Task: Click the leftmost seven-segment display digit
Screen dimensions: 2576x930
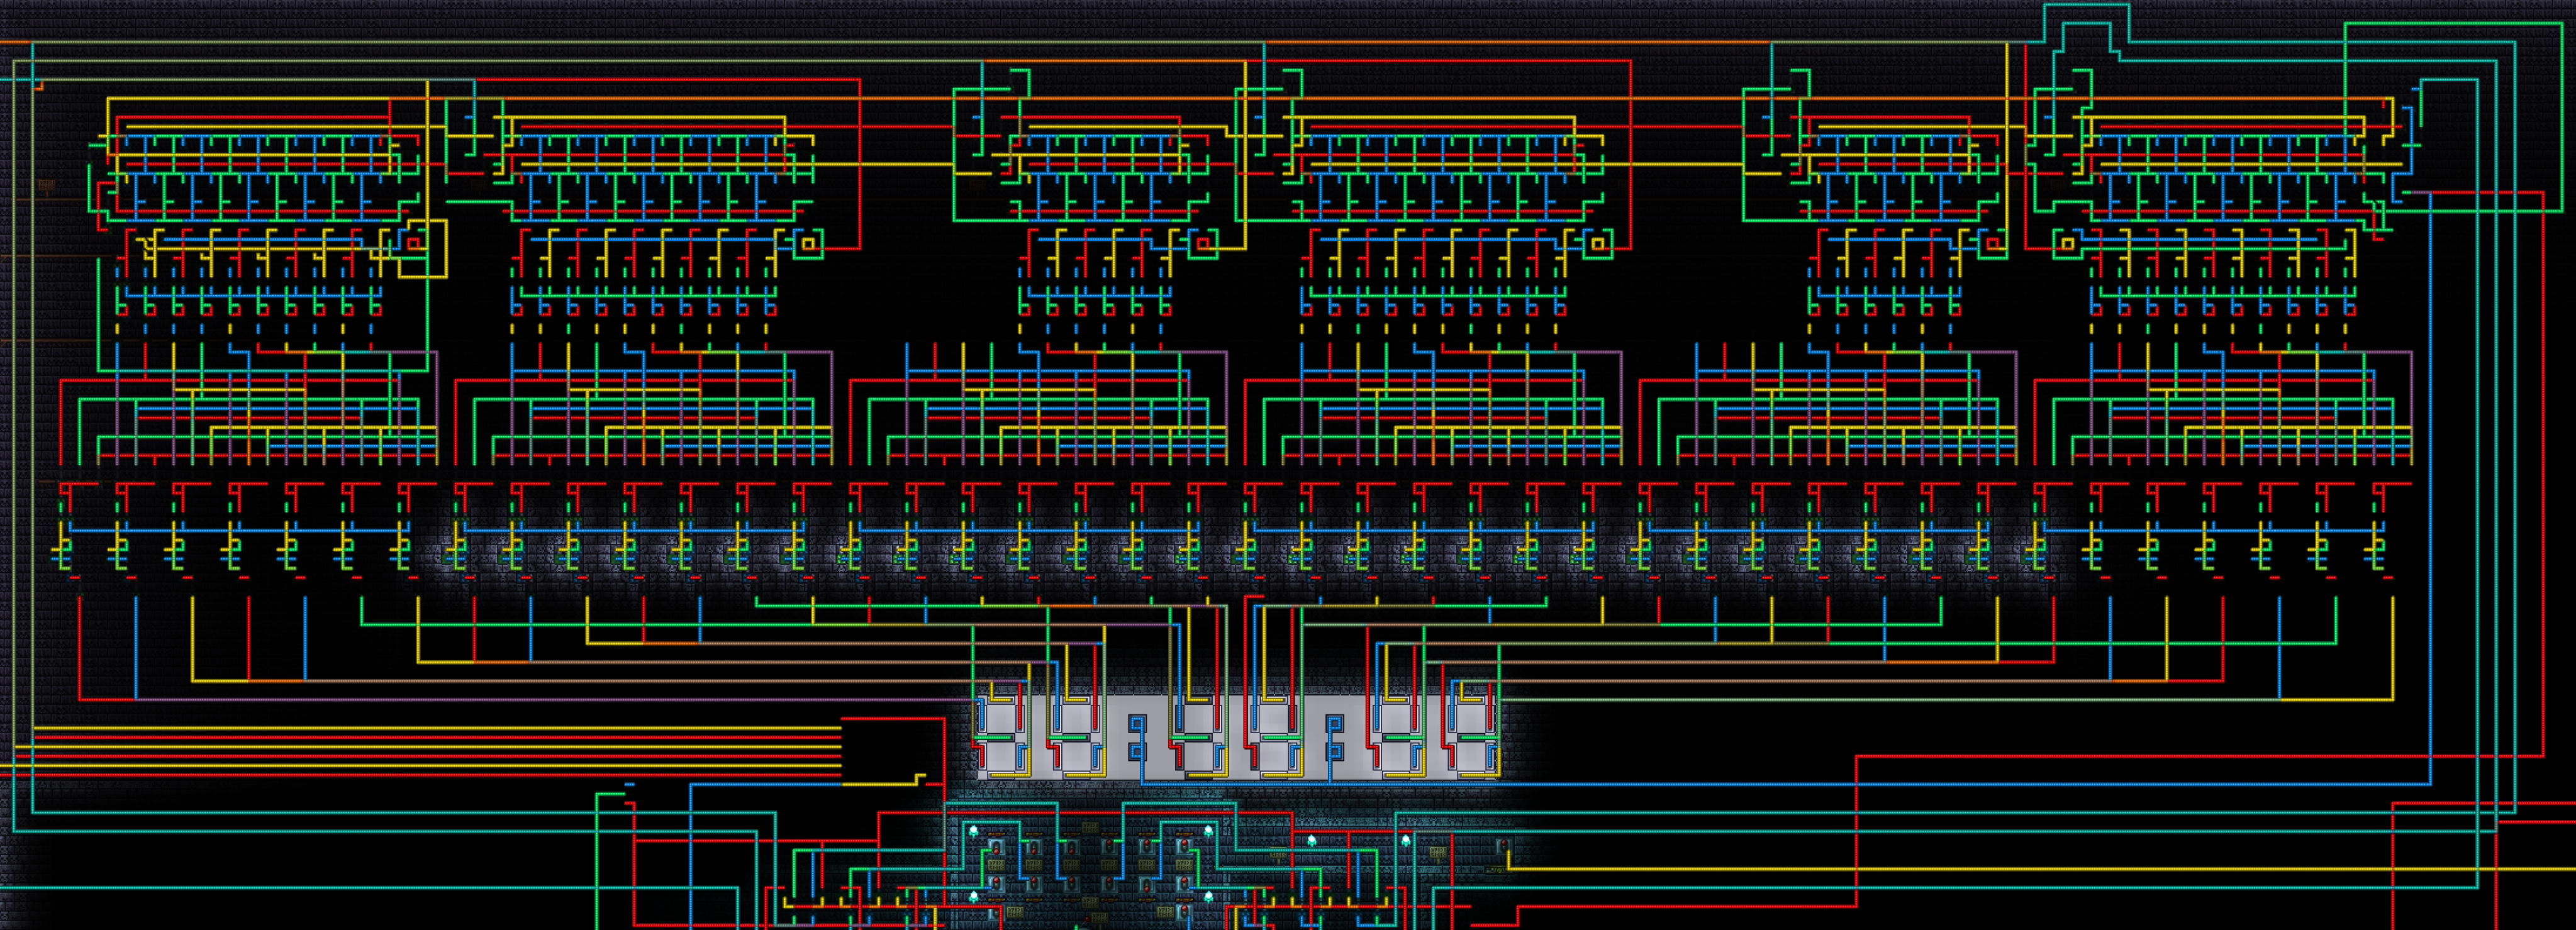Action: [1002, 738]
